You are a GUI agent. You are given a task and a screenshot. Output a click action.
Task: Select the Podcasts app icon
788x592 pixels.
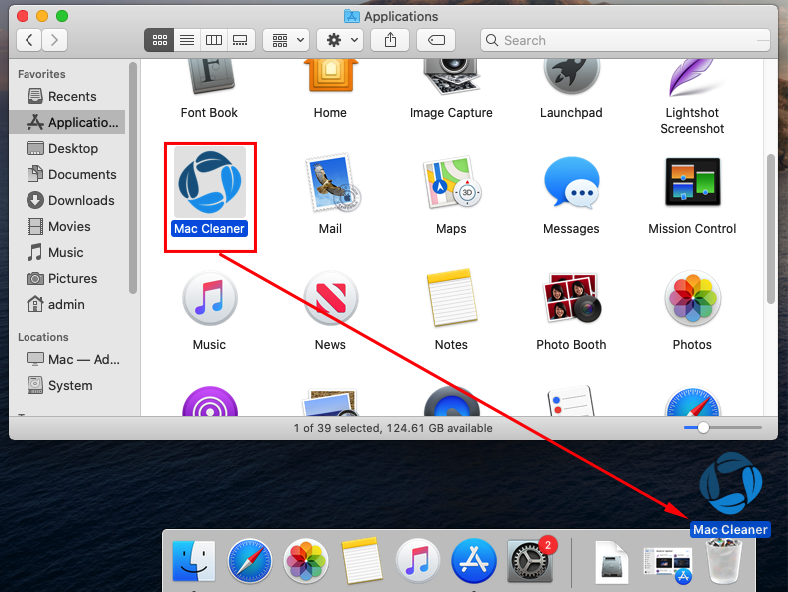(x=210, y=401)
